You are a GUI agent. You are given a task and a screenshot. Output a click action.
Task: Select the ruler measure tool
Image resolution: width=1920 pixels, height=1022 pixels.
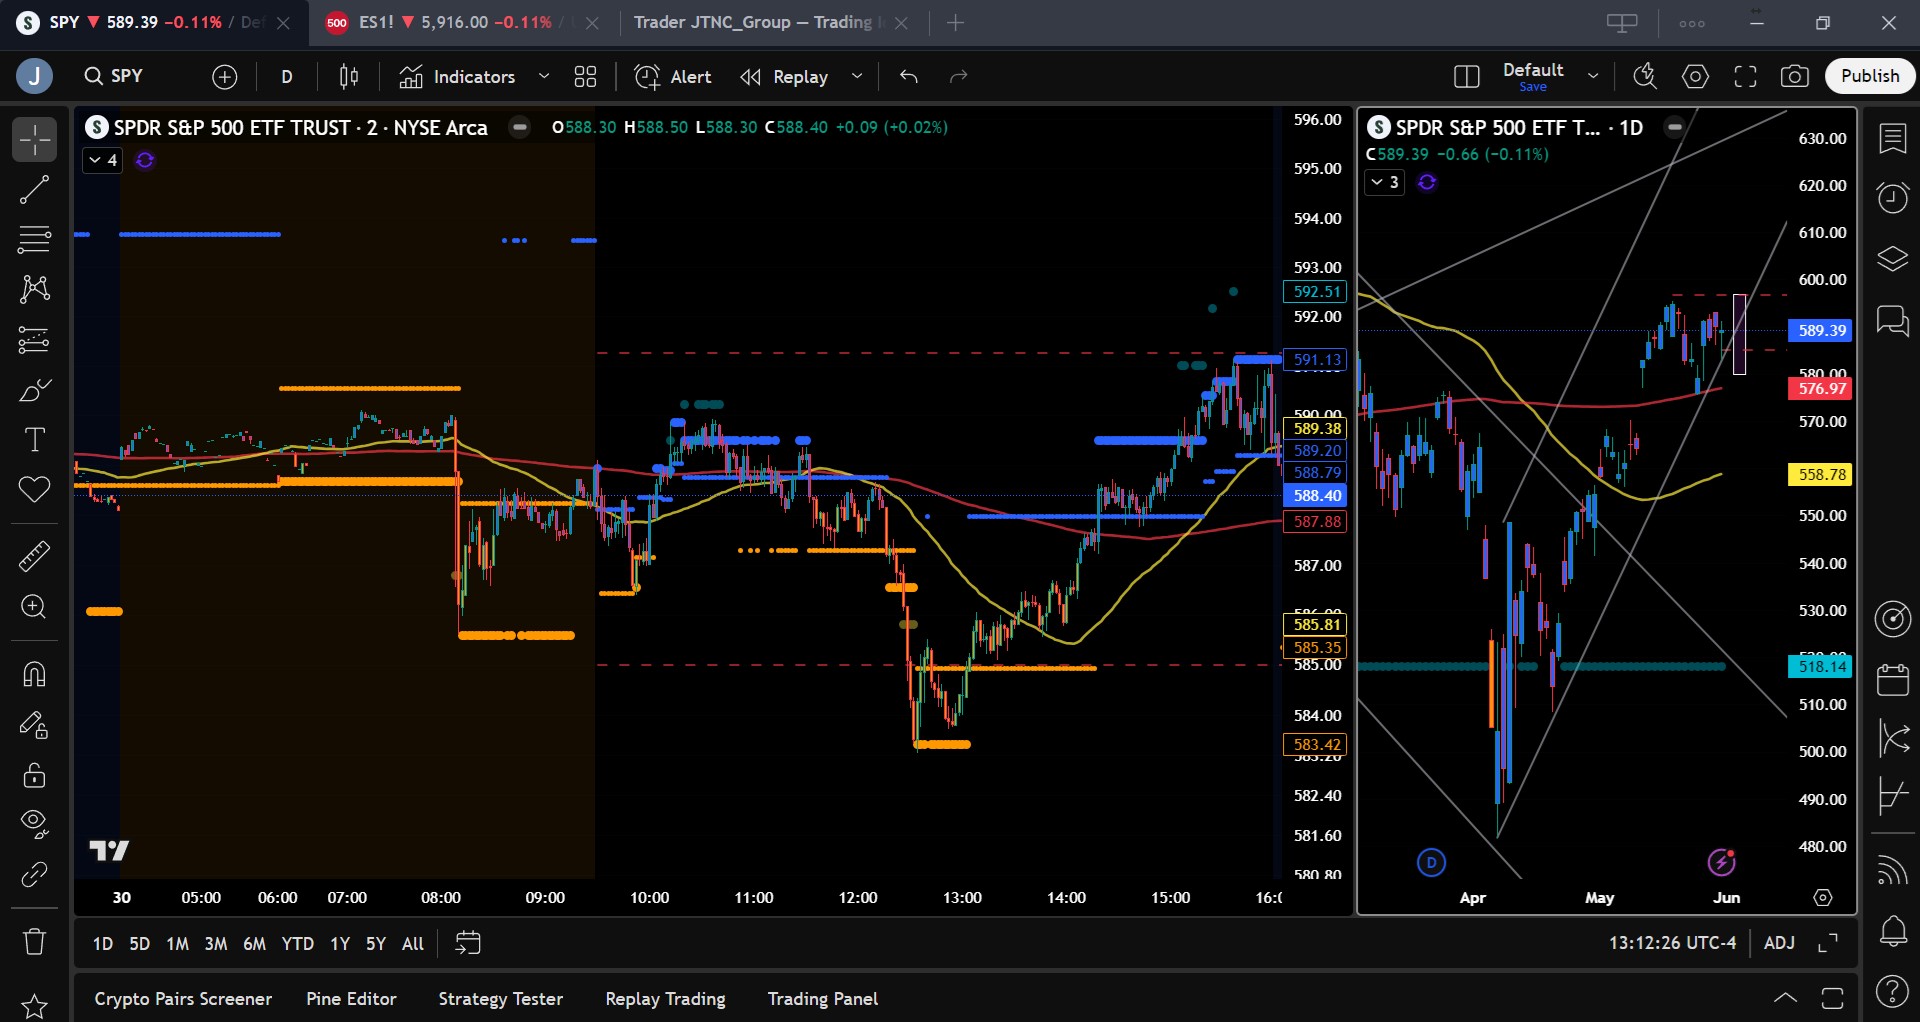[x=34, y=556]
